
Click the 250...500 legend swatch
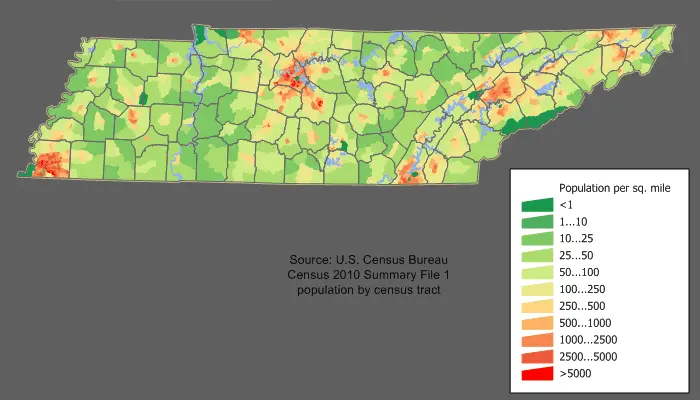(x=537, y=306)
